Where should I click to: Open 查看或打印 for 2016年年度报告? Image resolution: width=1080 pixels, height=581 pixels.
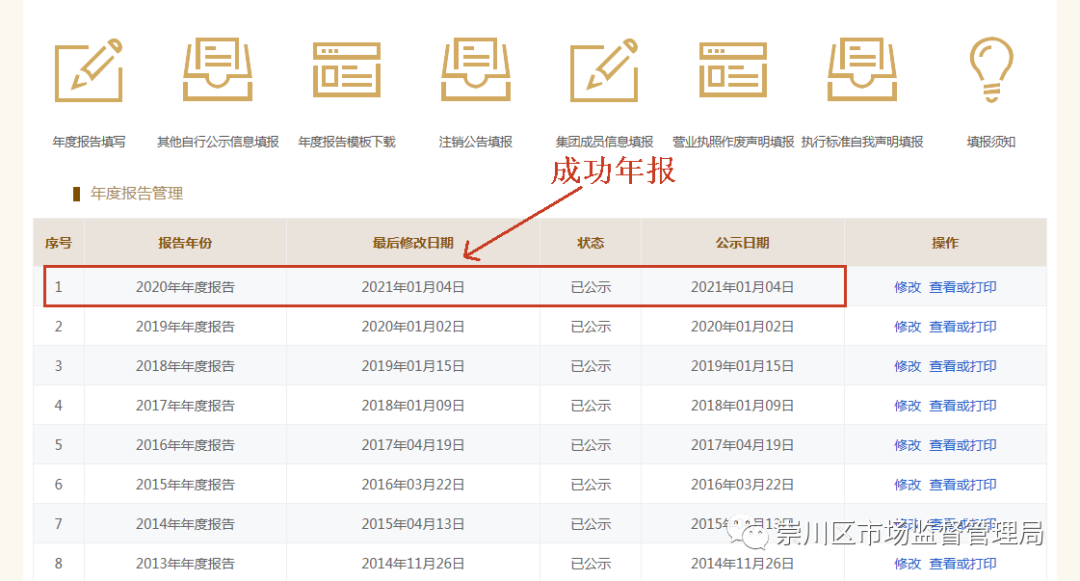962,445
